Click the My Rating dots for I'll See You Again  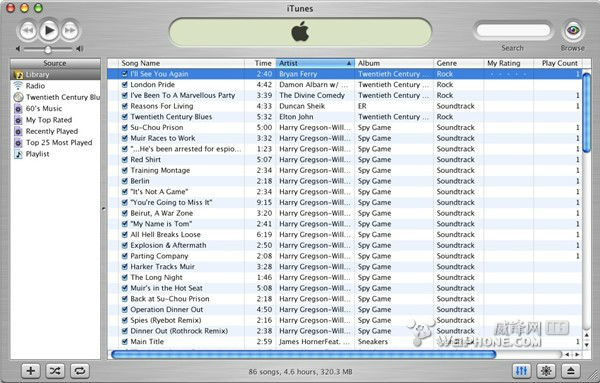pyautogui.click(x=509, y=74)
